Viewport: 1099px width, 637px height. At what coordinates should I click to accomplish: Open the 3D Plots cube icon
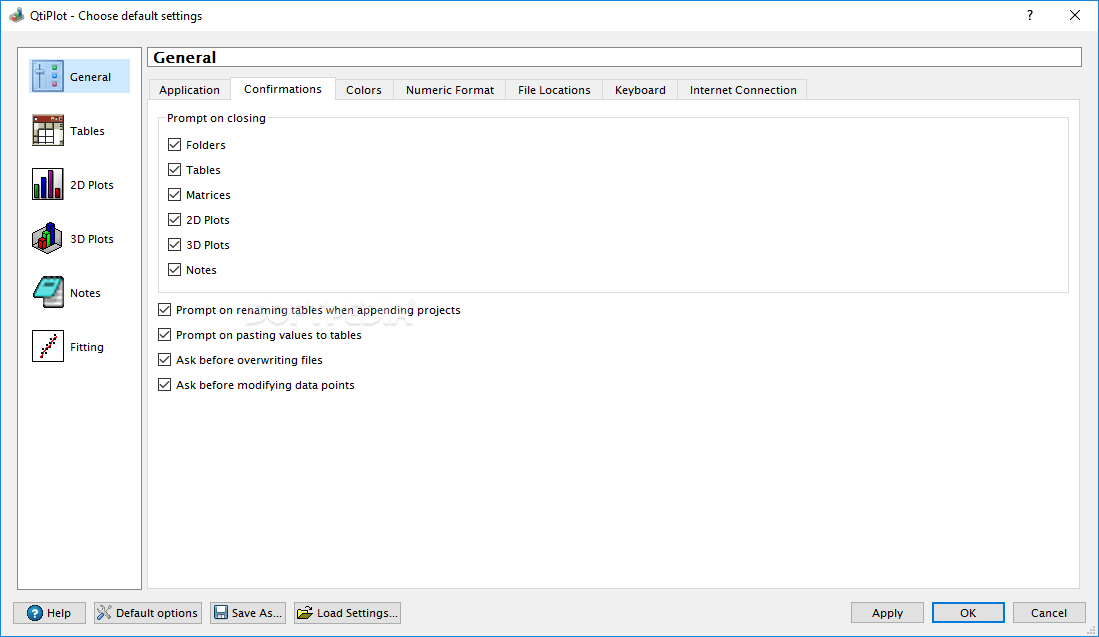click(48, 238)
